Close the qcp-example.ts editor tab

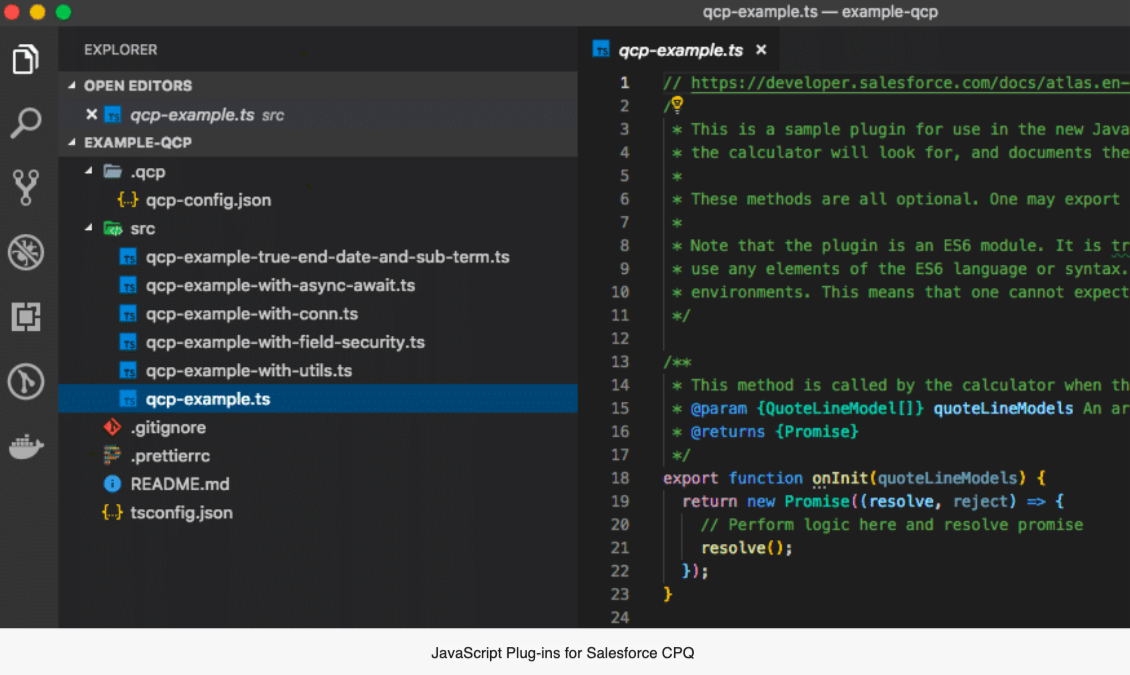pos(761,50)
